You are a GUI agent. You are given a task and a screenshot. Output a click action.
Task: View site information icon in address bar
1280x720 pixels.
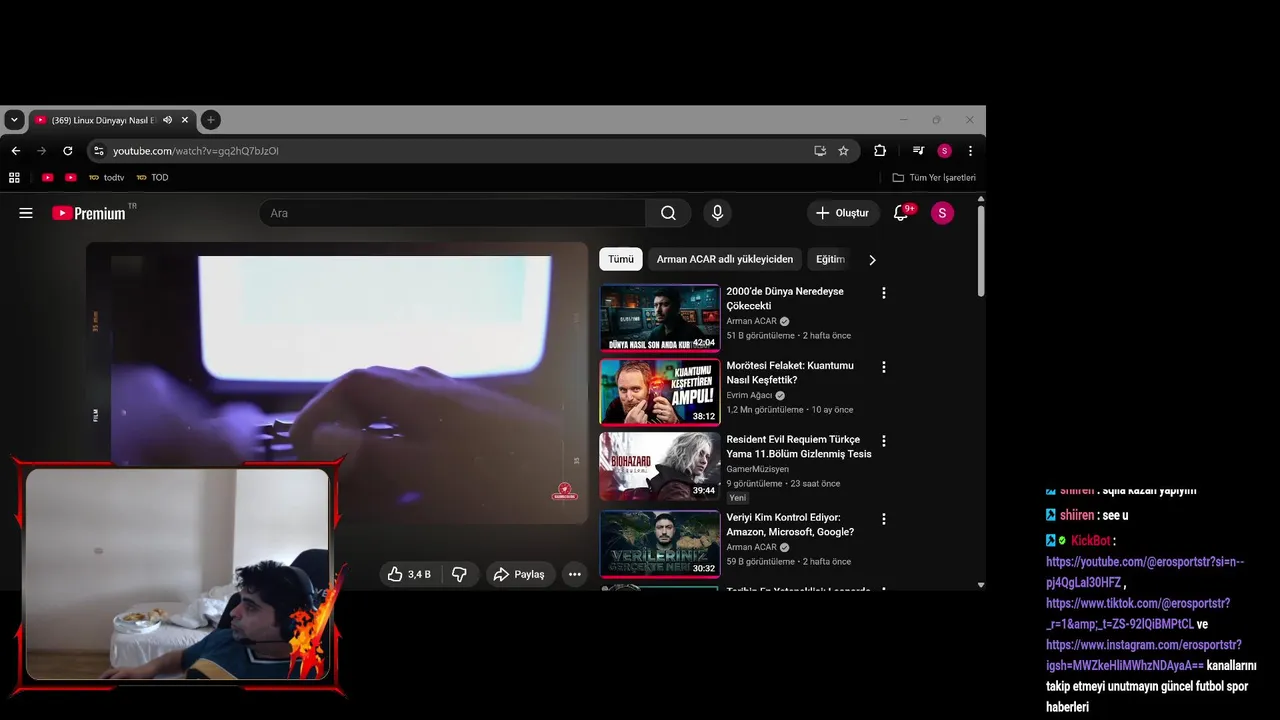pos(98,151)
